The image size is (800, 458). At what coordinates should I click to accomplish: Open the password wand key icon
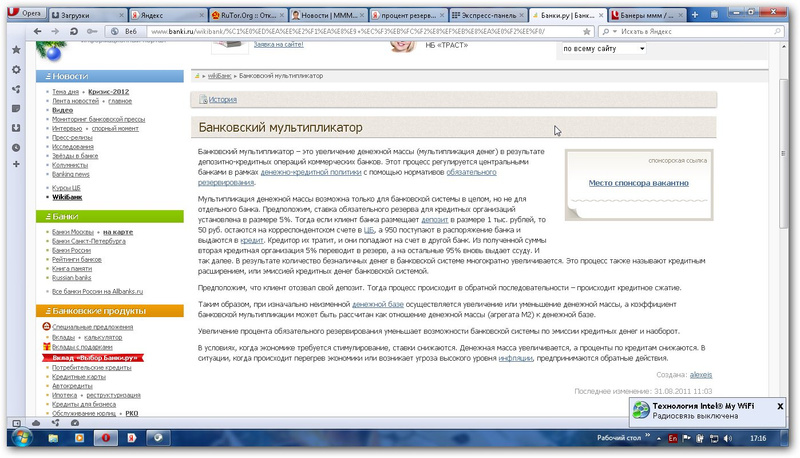coord(92,32)
